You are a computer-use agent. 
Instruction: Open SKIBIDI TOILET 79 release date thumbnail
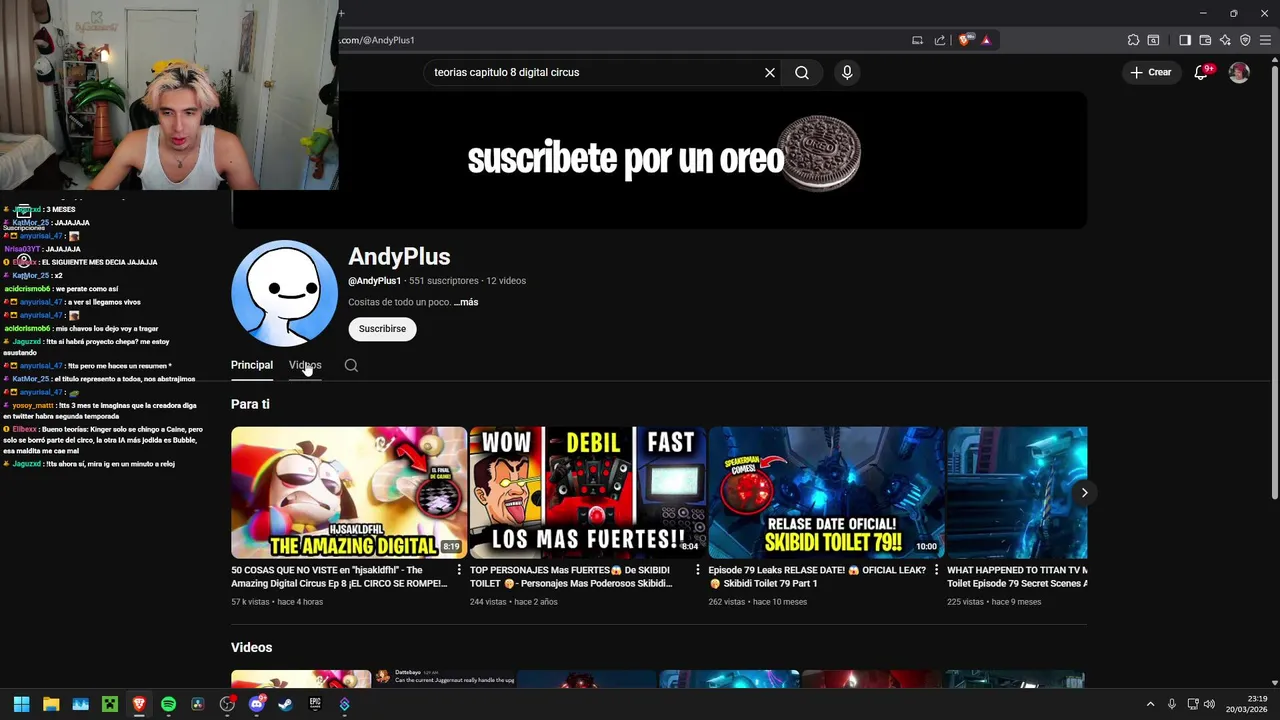[826, 493]
